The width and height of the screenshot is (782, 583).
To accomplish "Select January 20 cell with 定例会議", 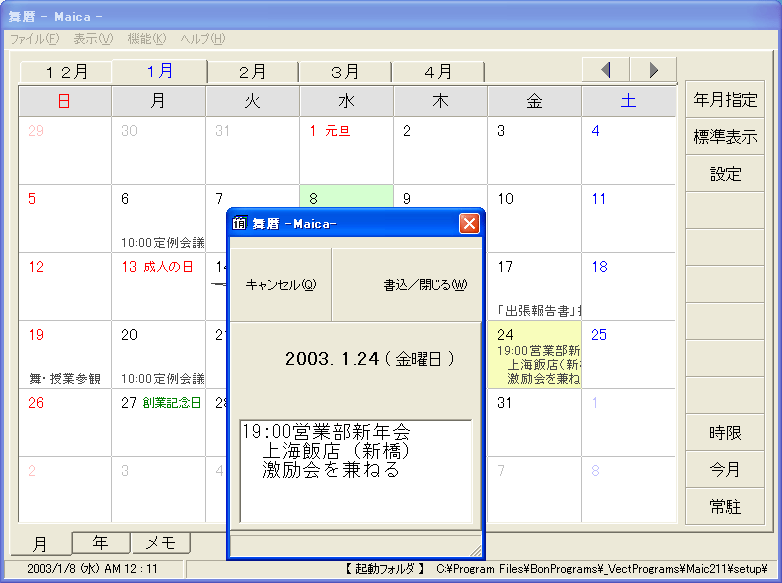I will click(159, 354).
